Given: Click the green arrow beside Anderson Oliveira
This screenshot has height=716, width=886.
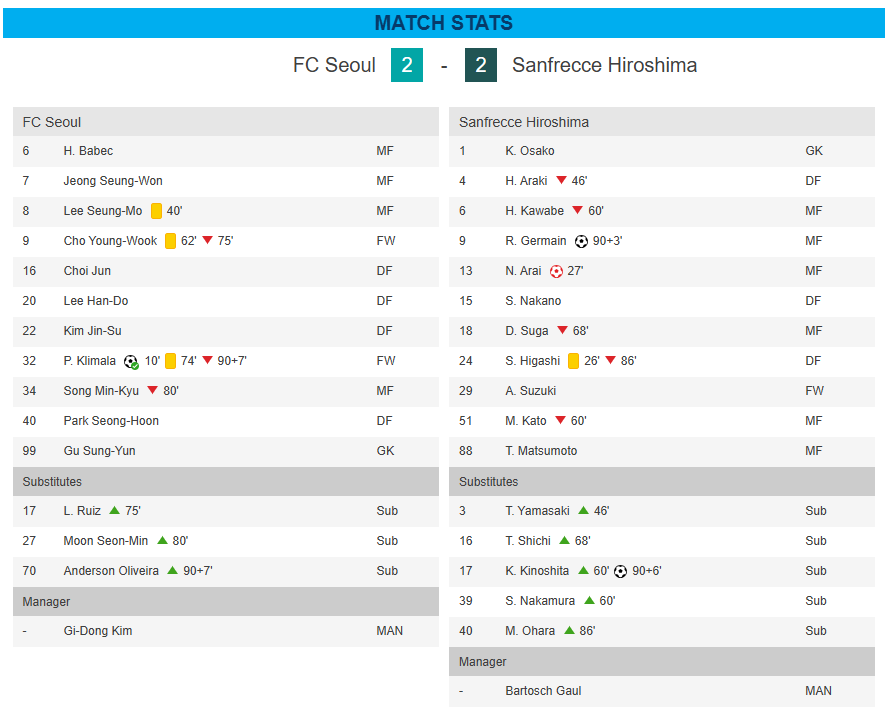Looking at the screenshot, I should (x=172, y=571).
